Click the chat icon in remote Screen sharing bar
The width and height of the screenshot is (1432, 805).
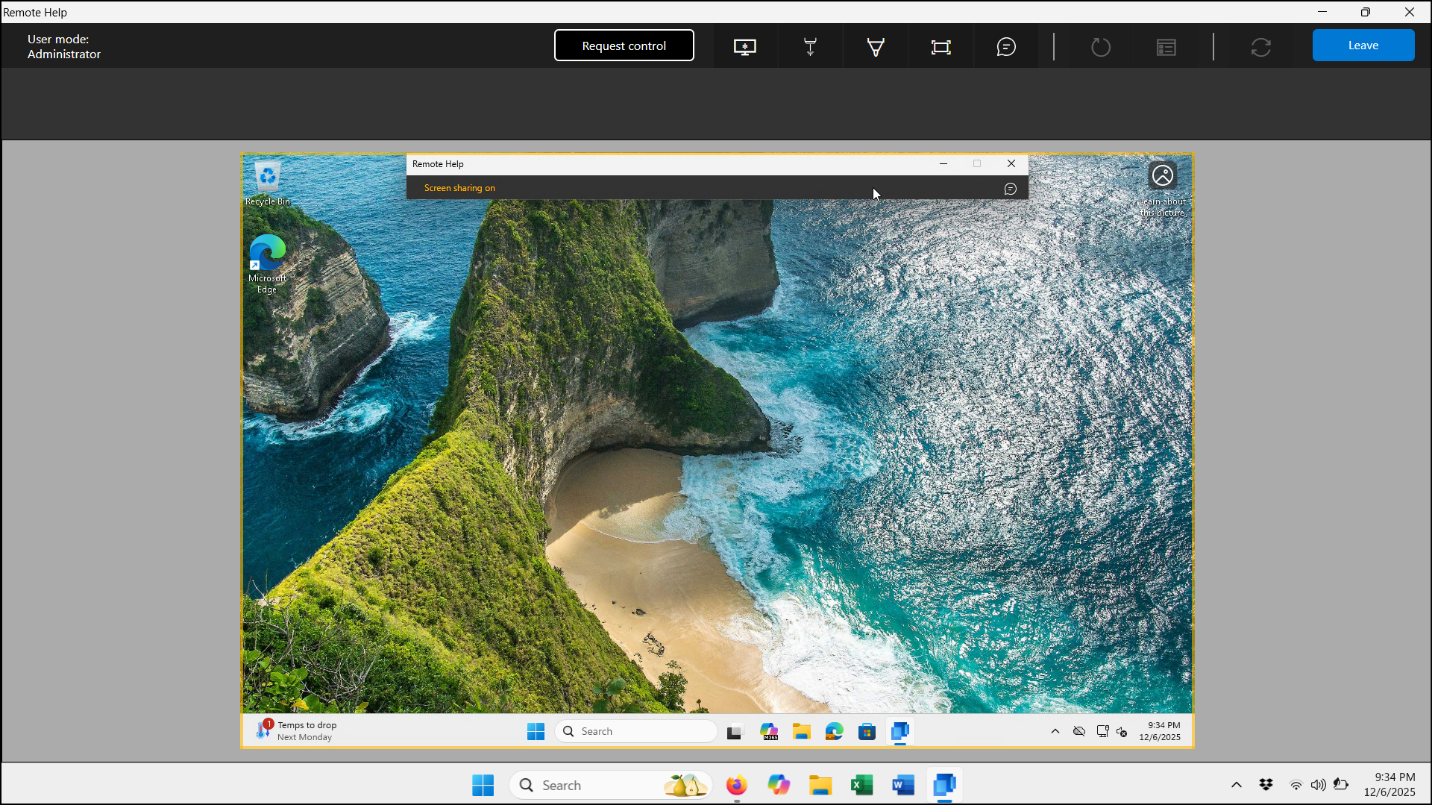pos(1010,188)
